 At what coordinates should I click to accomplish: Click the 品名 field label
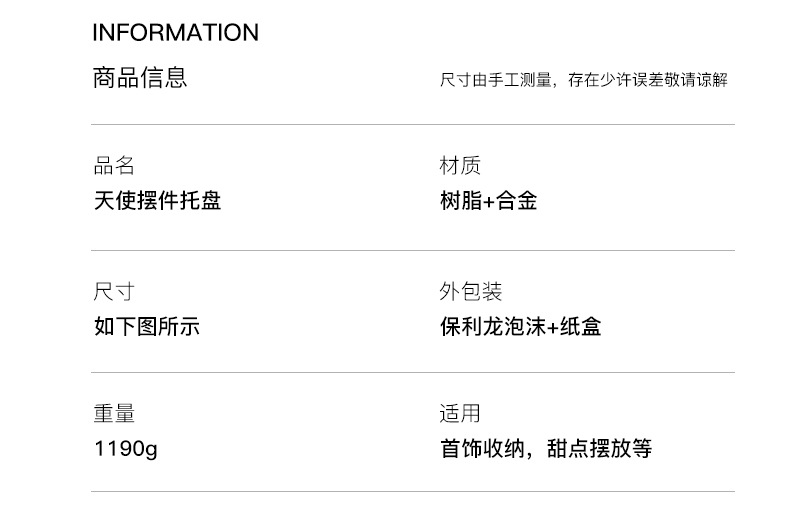click(114, 166)
